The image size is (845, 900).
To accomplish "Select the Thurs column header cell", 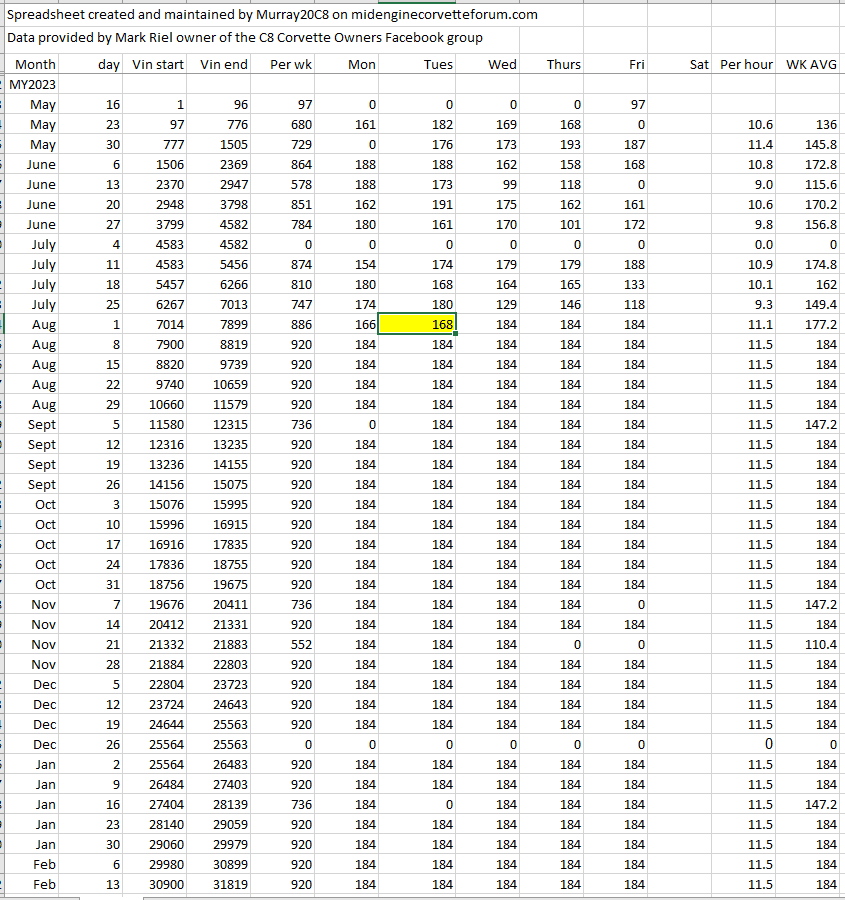I will click(x=564, y=64).
